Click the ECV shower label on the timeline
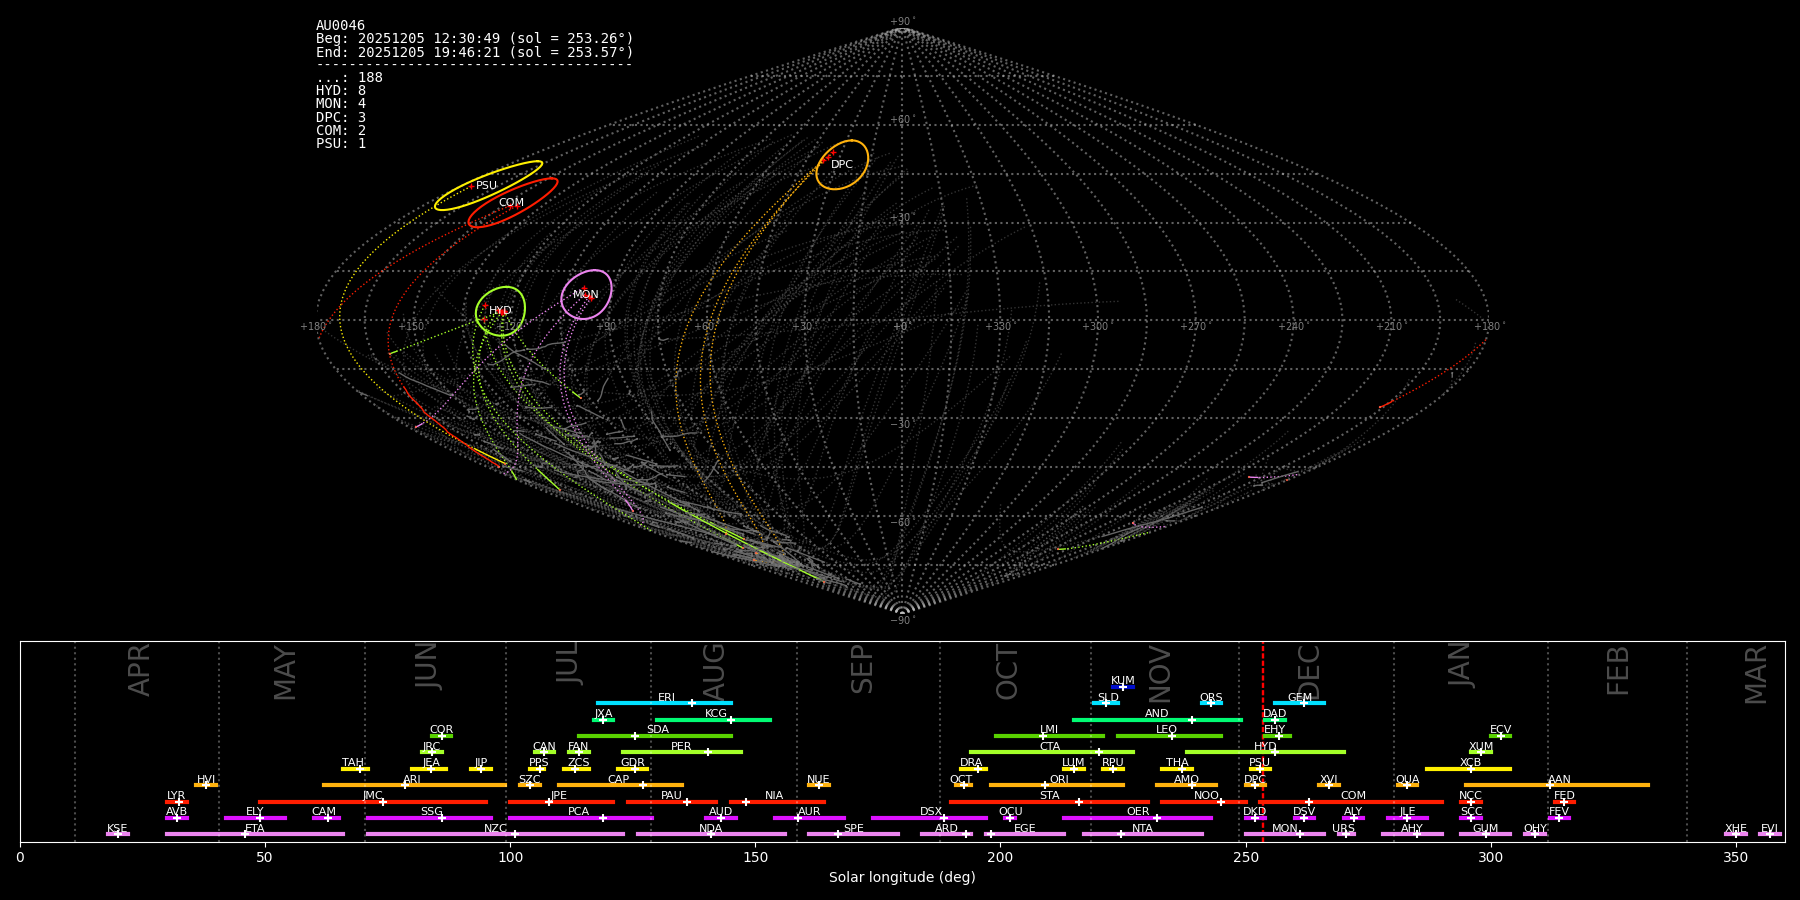This screenshot has height=900, width=1800. [1500, 730]
